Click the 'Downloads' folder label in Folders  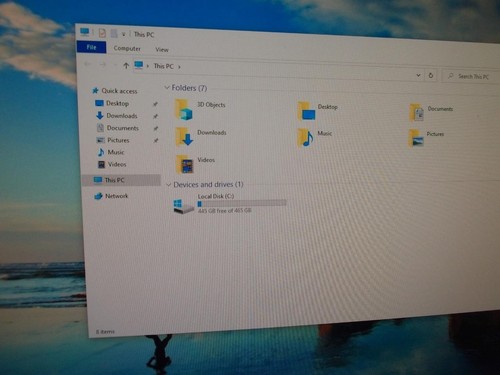(x=212, y=132)
